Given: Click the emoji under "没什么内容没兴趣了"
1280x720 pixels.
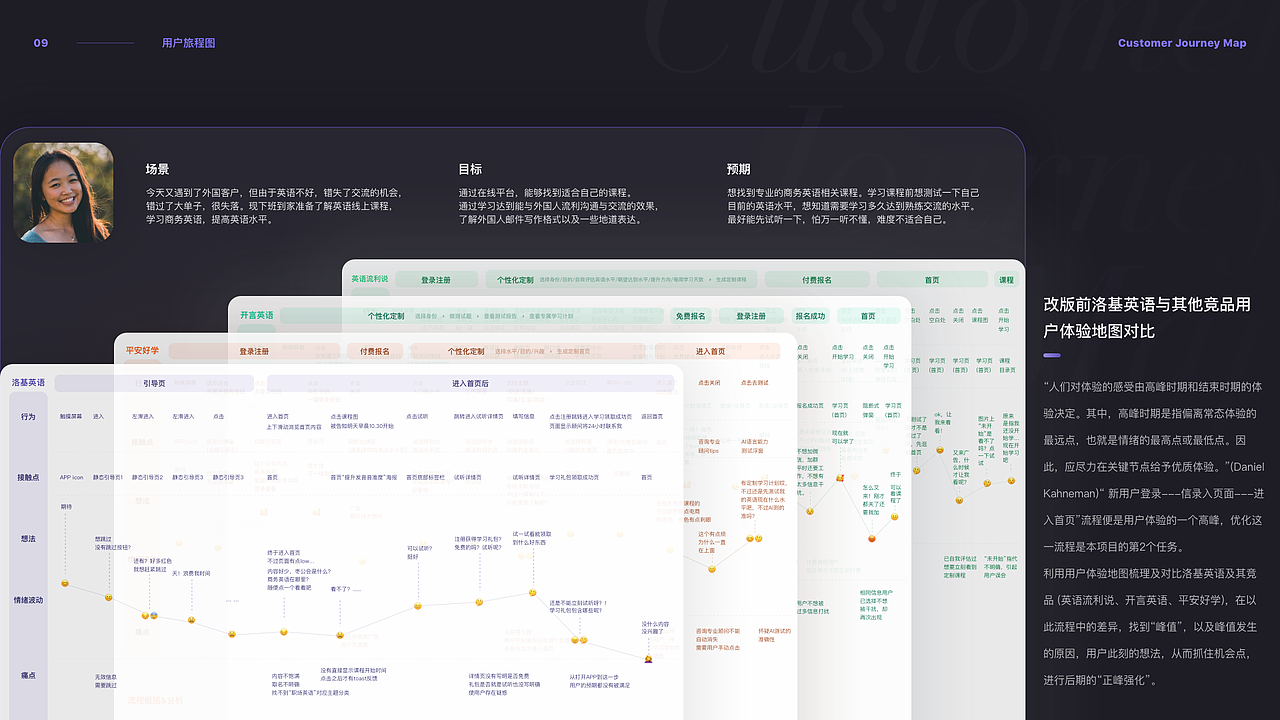Looking at the screenshot, I should pyautogui.click(x=649, y=659).
